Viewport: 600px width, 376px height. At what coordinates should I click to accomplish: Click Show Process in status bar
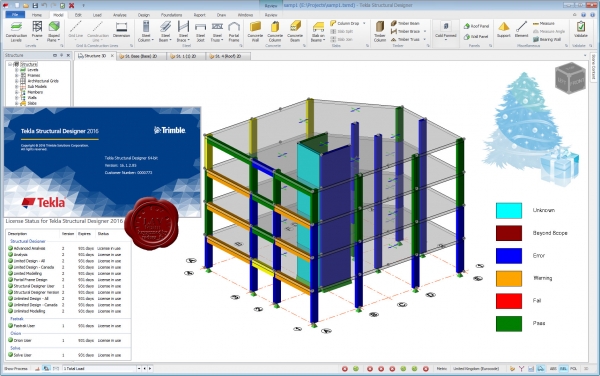[x=16, y=369]
